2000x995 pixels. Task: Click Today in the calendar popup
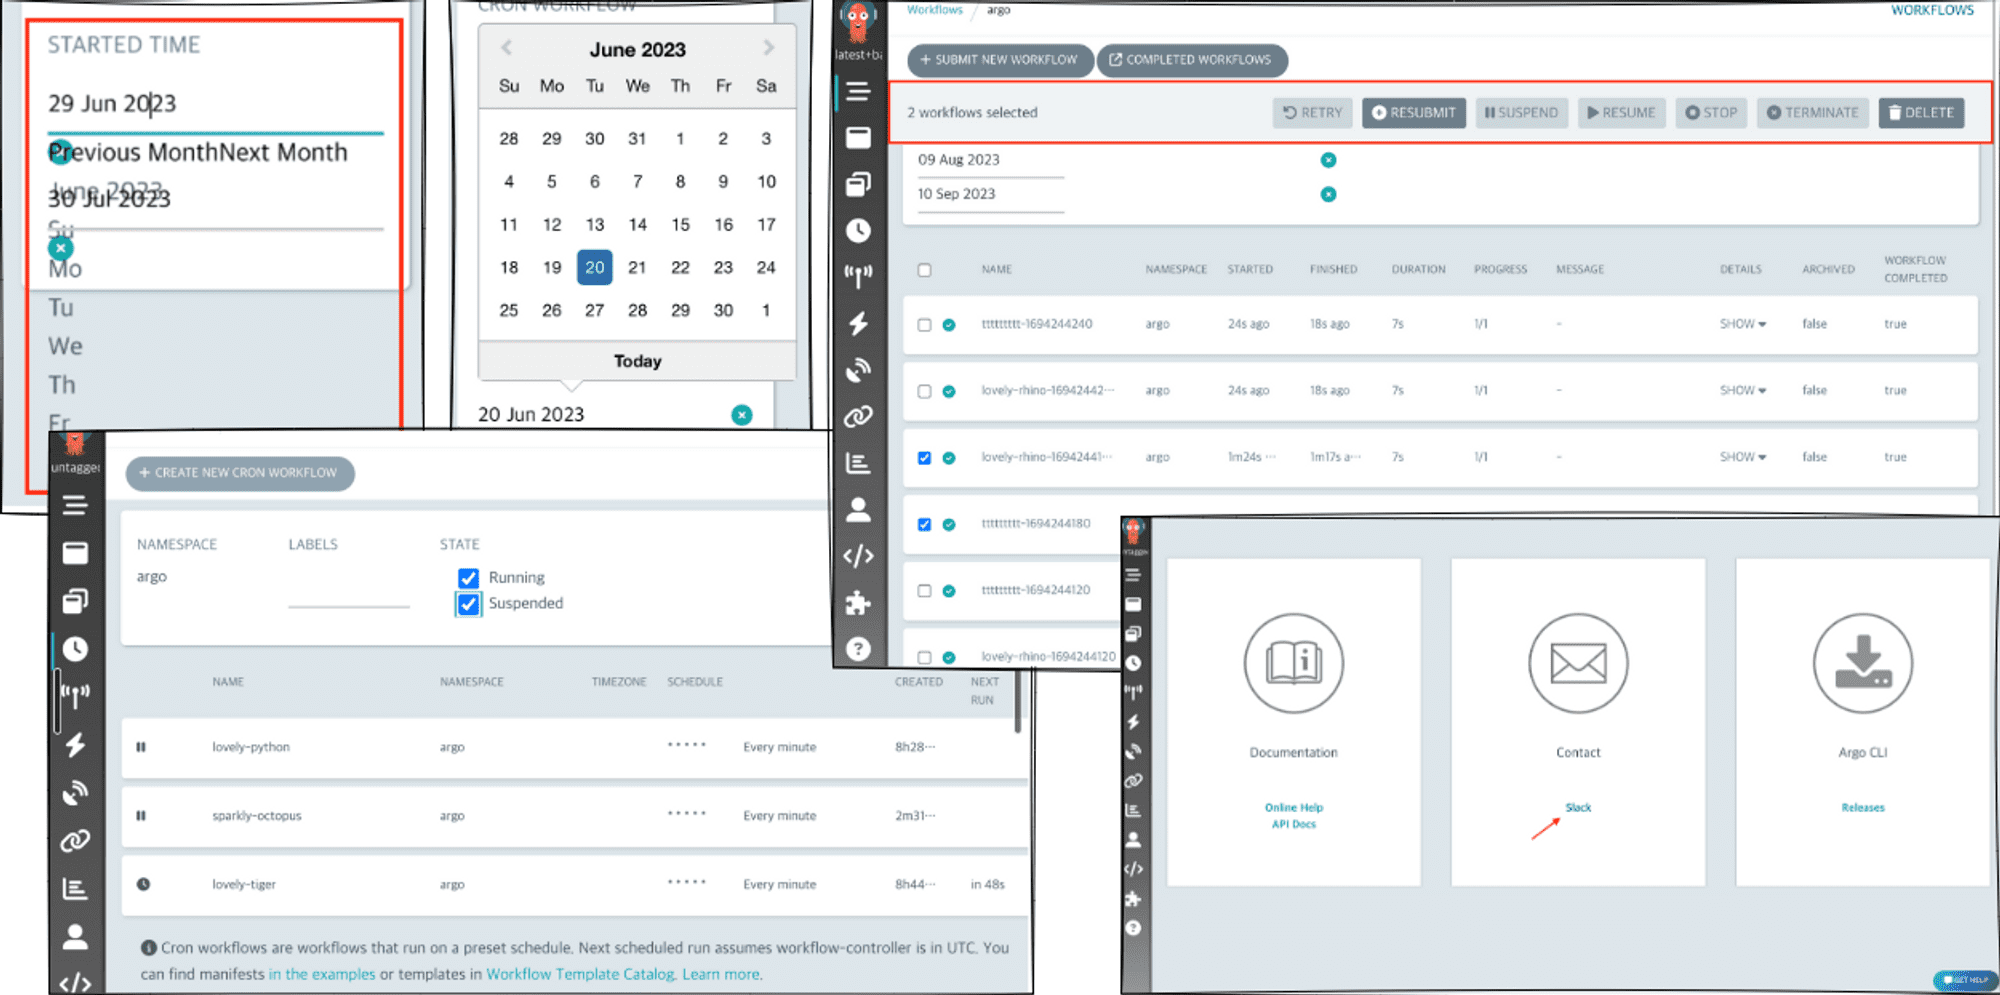coord(637,361)
